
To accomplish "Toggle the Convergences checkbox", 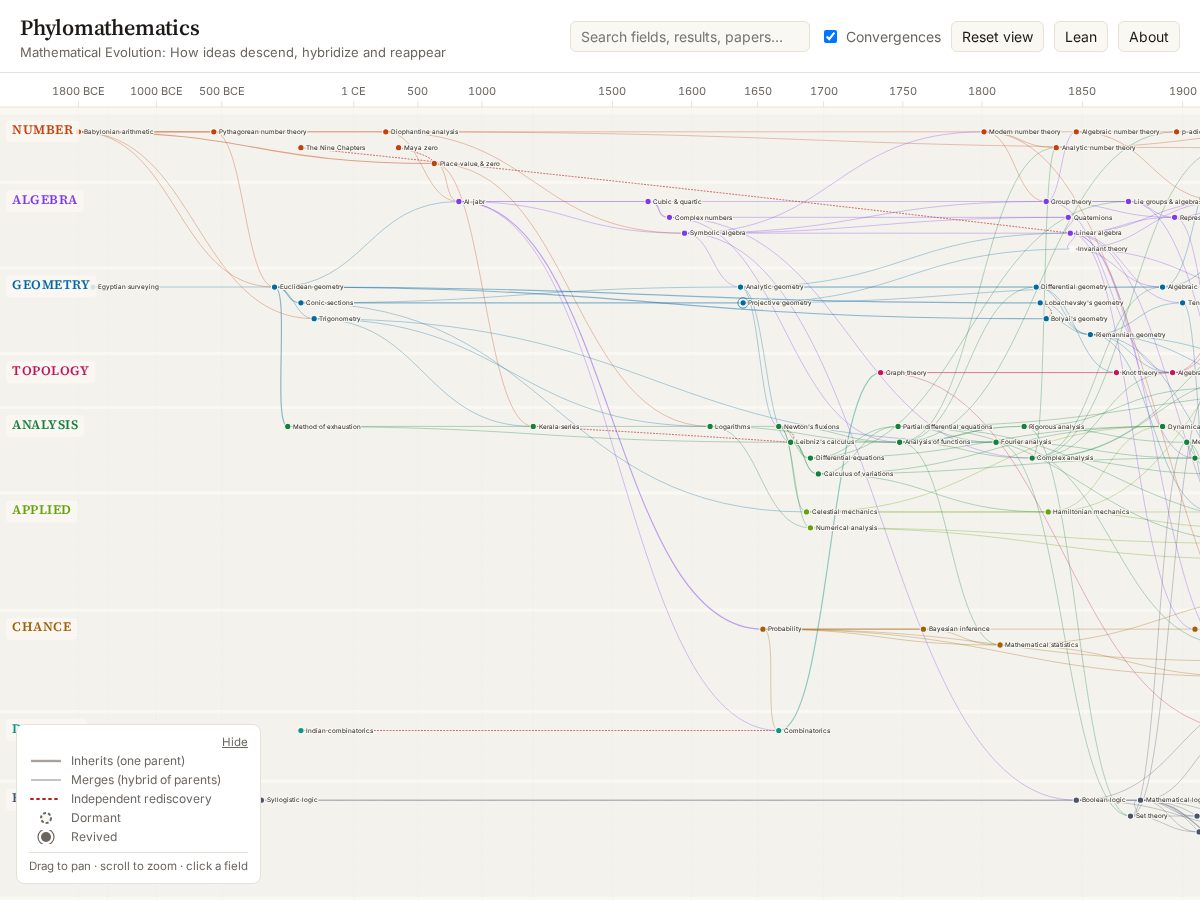I will pyautogui.click(x=830, y=37).
